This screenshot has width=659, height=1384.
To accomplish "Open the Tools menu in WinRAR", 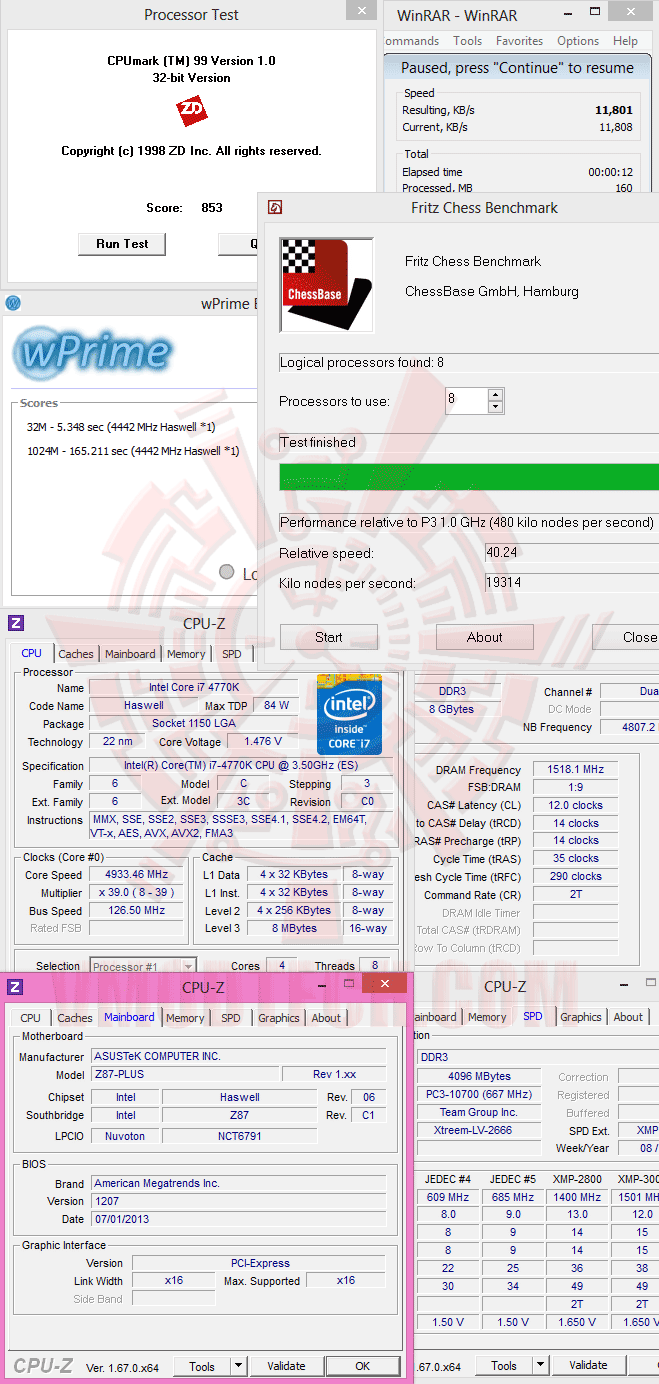I will pyautogui.click(x=467, y=41).
